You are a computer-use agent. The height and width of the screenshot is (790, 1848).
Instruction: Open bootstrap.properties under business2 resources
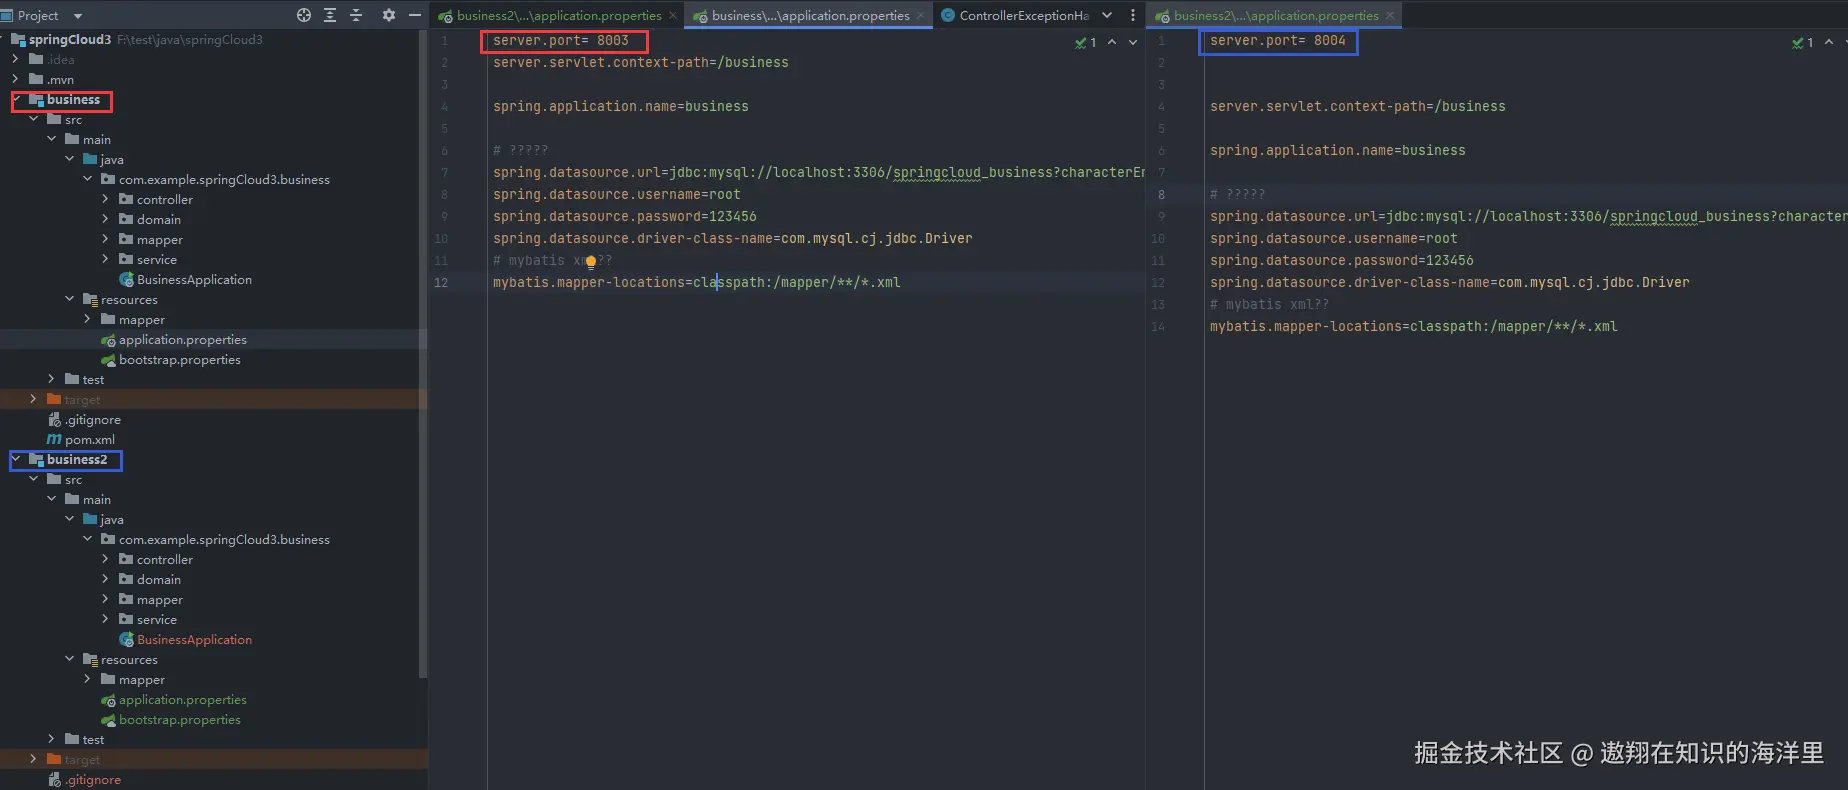coord(179,720)
